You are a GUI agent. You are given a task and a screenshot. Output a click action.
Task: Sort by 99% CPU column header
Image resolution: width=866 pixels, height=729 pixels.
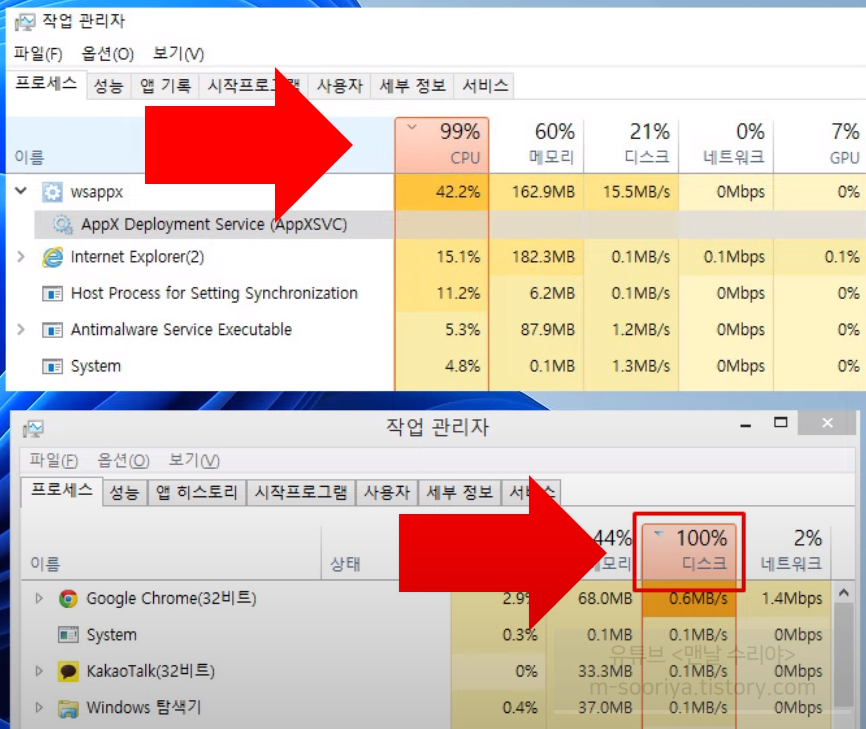coord(442,145)
